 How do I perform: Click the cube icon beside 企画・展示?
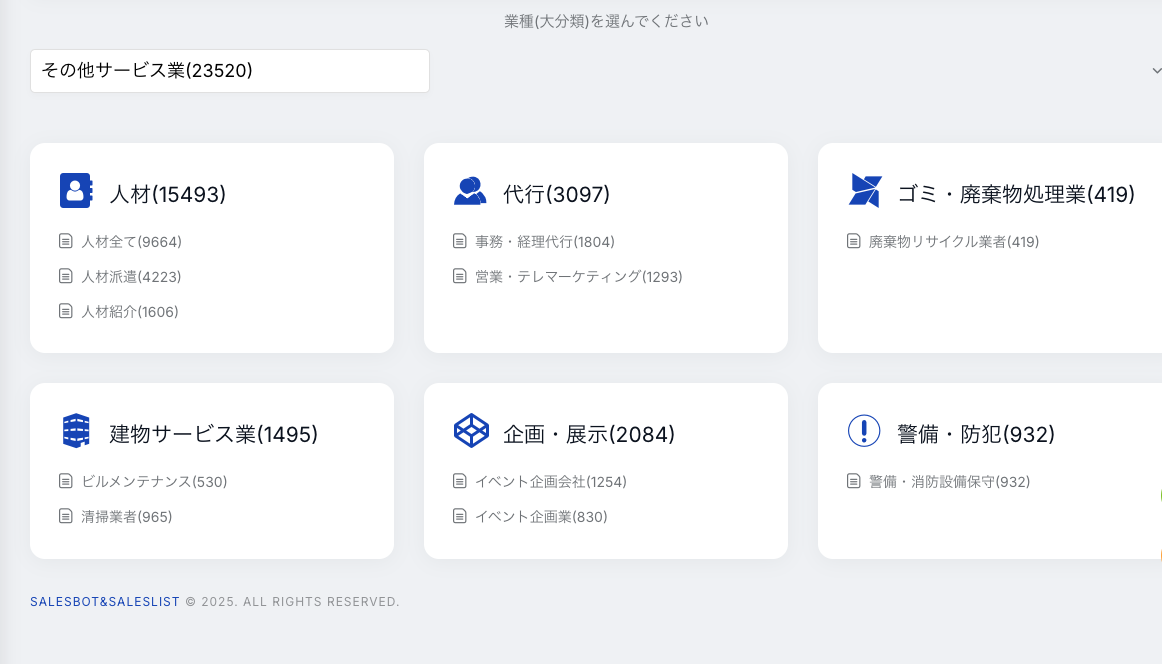click(470, 431)
